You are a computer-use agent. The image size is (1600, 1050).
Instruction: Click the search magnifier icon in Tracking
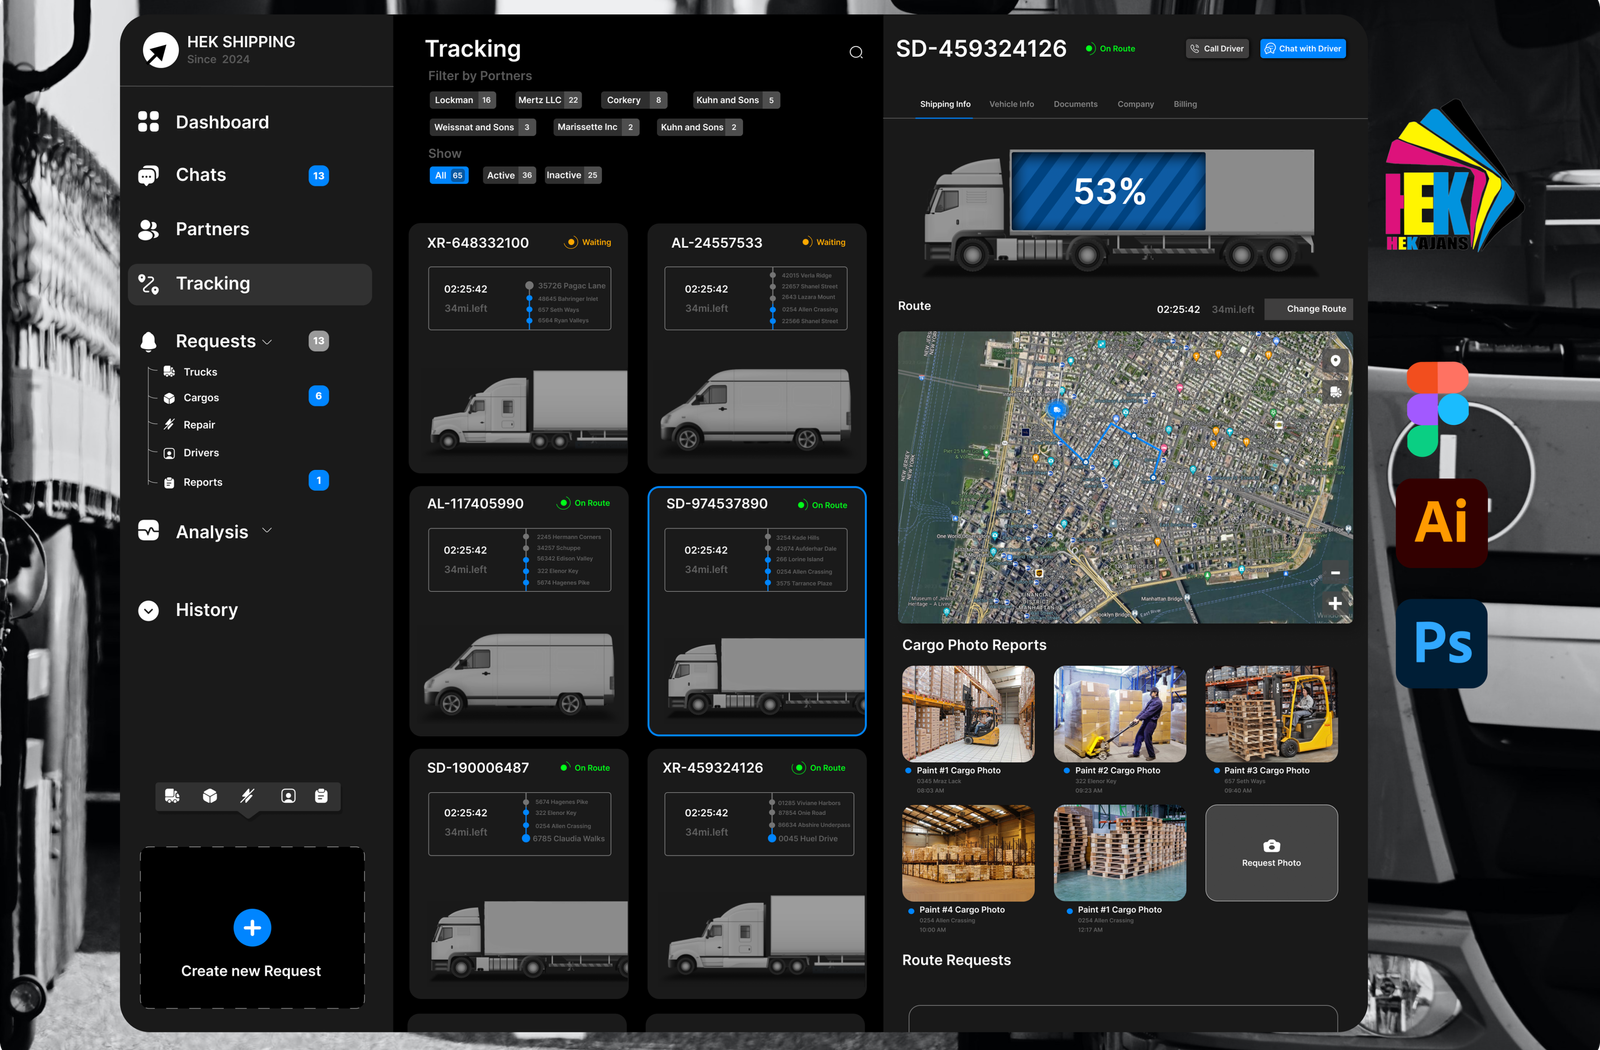pos(856,53)
